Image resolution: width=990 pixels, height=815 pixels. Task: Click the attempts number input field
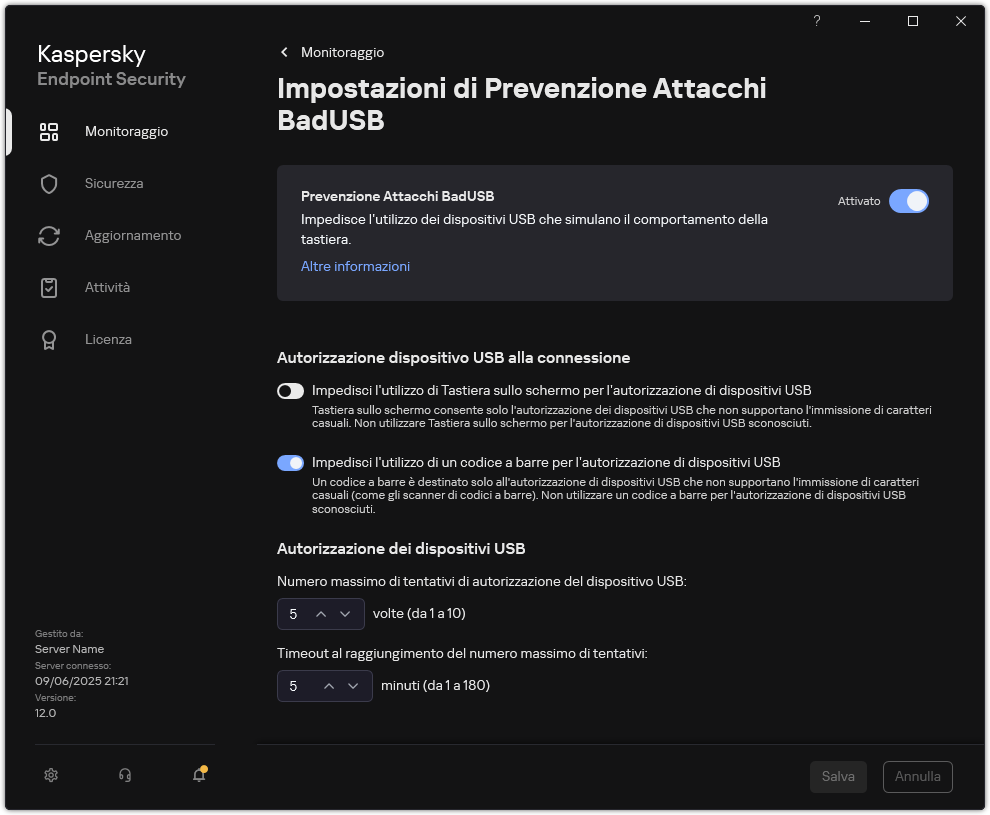pyautogui.click(x=293, y=613)
